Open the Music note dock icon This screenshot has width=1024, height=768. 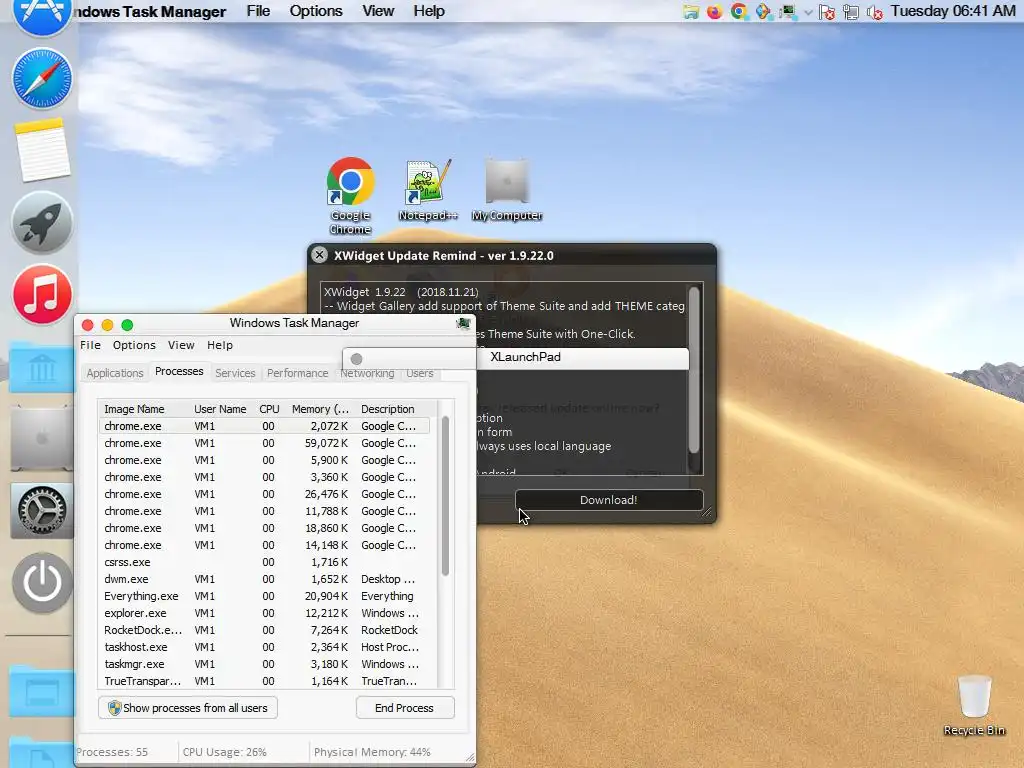pyautogui.click(x=42, y=295)
